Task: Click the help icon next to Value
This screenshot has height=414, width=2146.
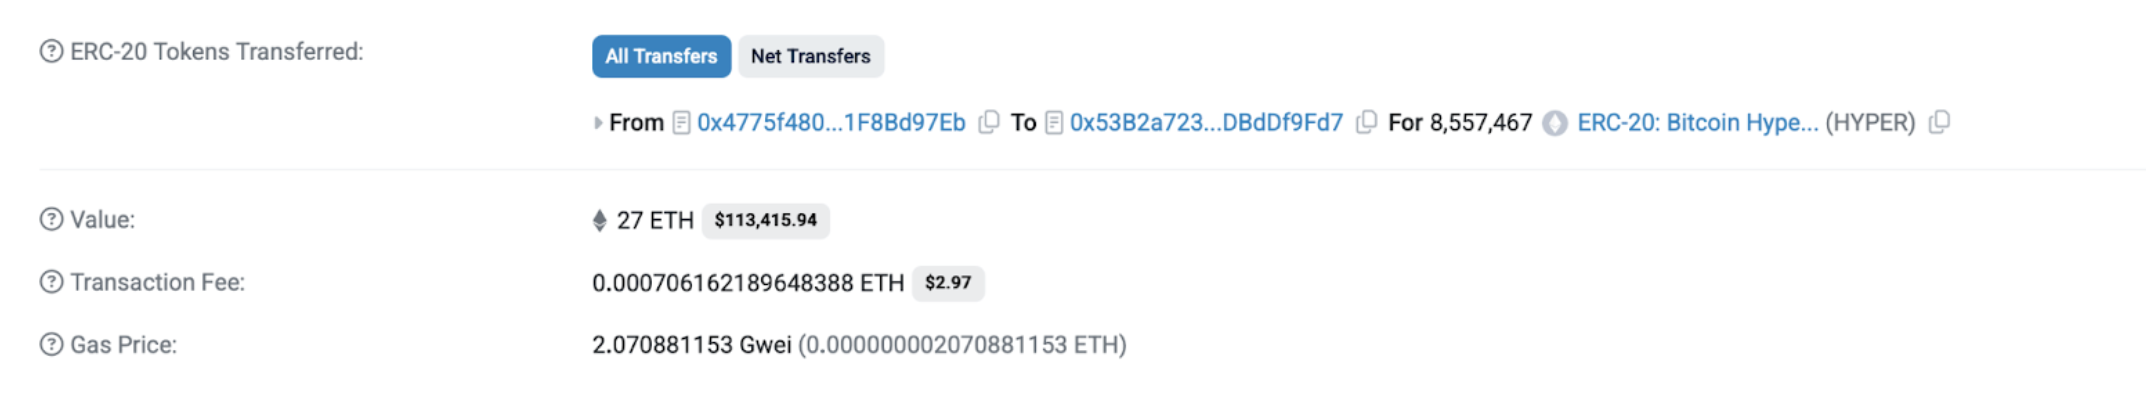Action: click(x=51, y=219)
